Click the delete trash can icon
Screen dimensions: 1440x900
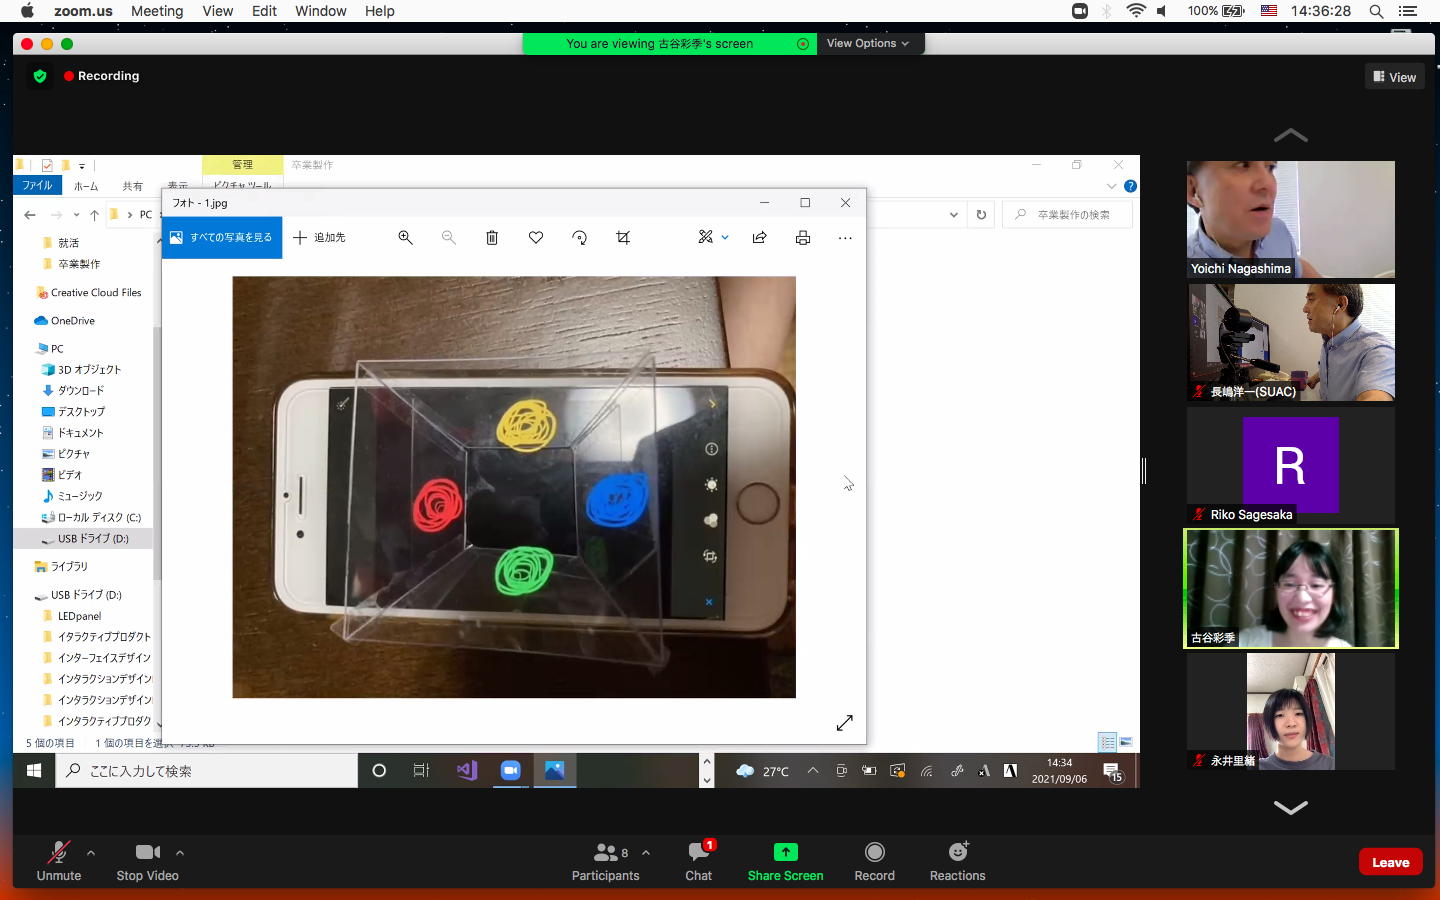point(492,238)
